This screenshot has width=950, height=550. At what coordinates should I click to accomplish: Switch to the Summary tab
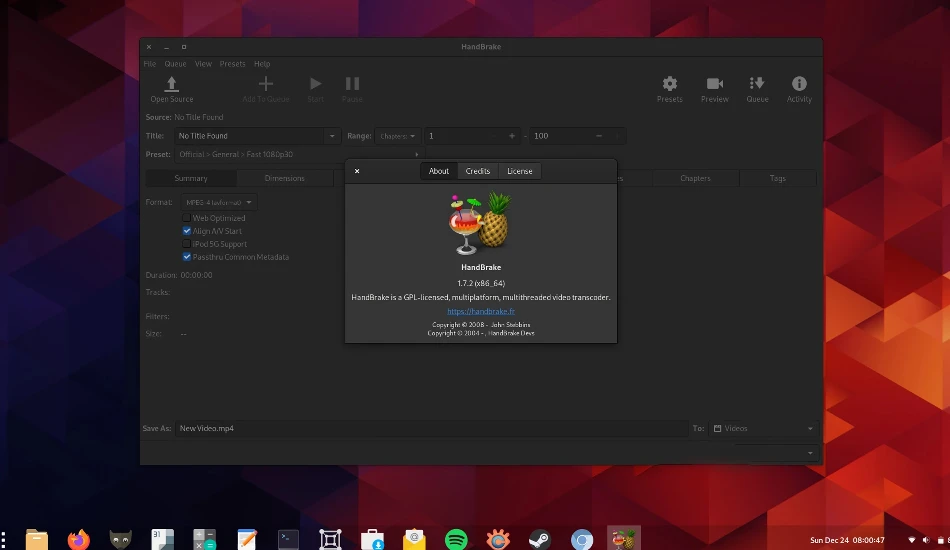click(x=191, y=178)
